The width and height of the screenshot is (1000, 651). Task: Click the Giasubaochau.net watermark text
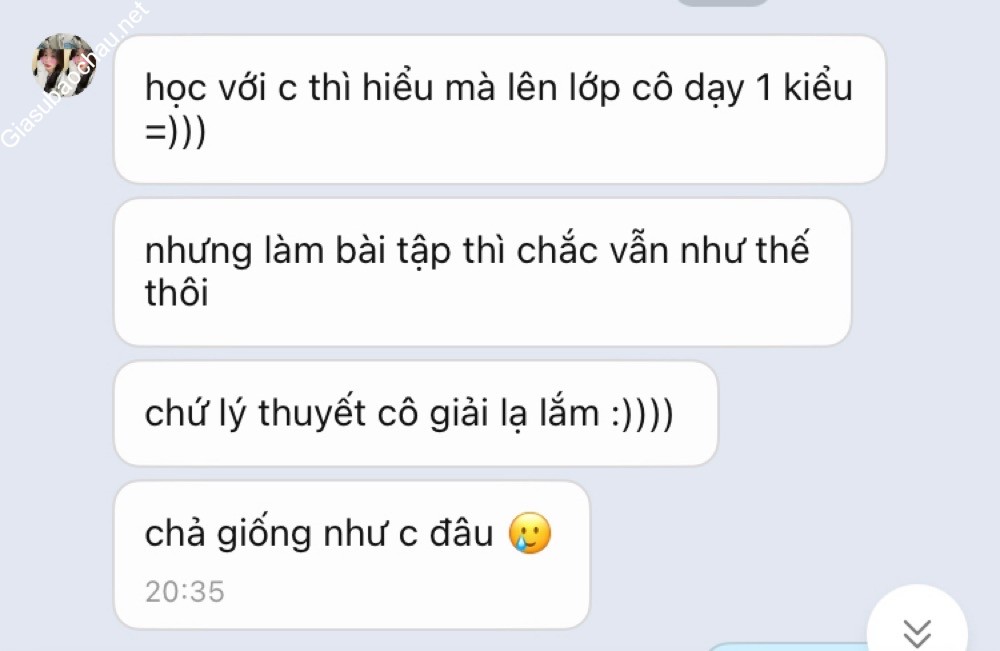click(x=74, y=76)
